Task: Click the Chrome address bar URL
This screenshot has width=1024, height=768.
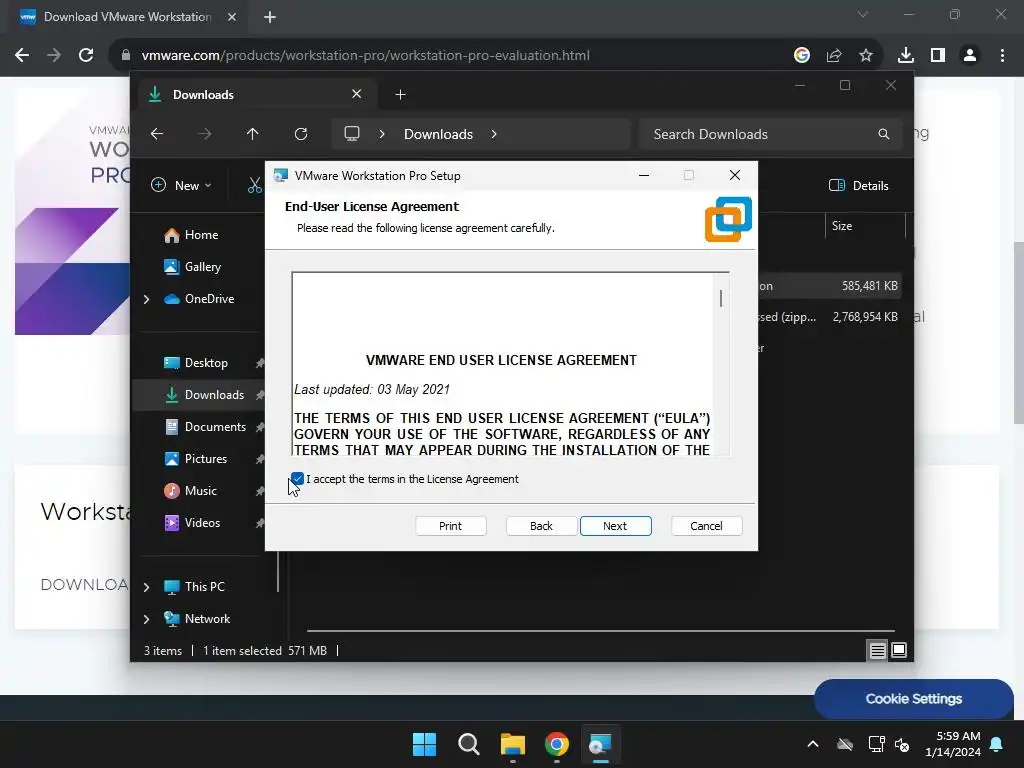Action: click(366, 56)
